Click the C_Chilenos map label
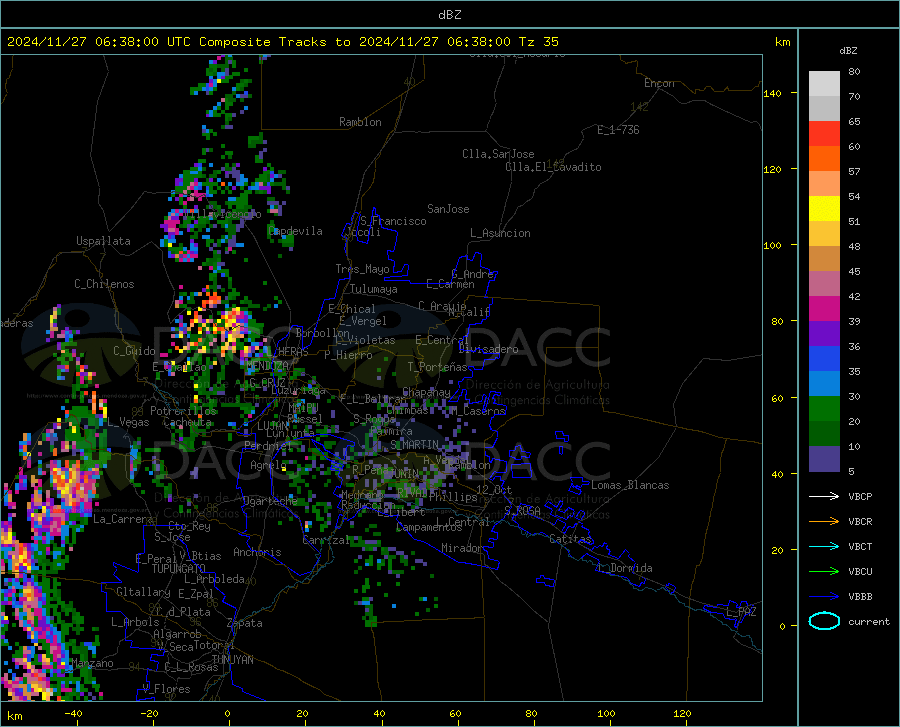This screenshot has height=727, width=900. pos(104,284)
